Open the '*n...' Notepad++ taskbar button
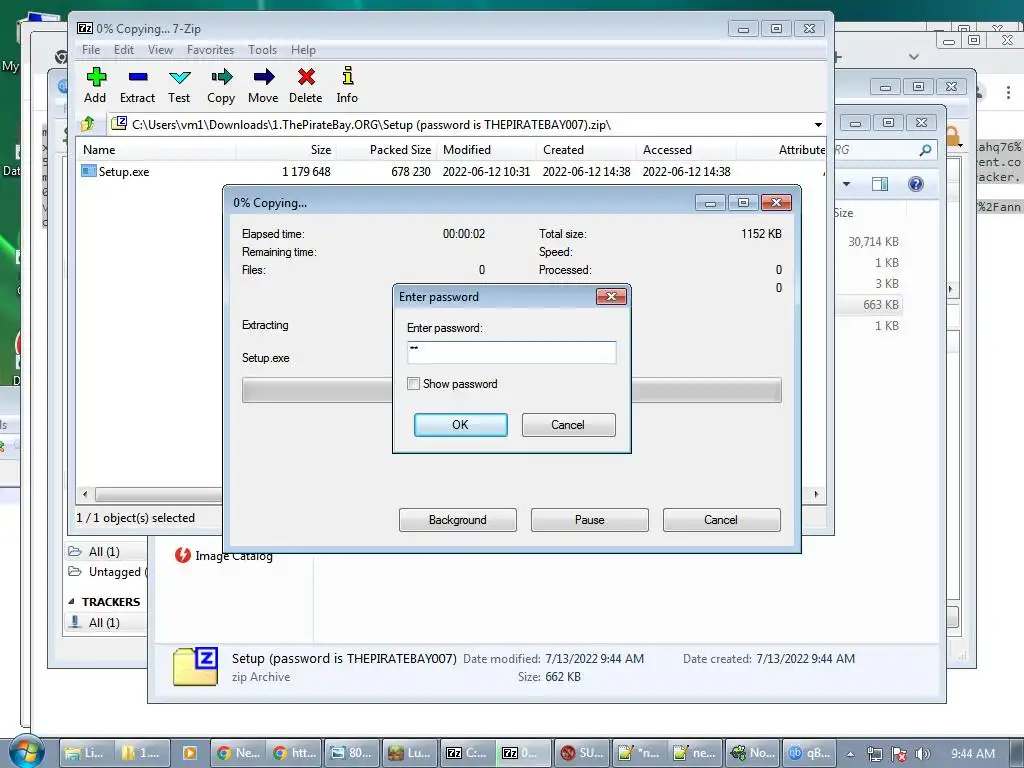 (x=639, y=753)
